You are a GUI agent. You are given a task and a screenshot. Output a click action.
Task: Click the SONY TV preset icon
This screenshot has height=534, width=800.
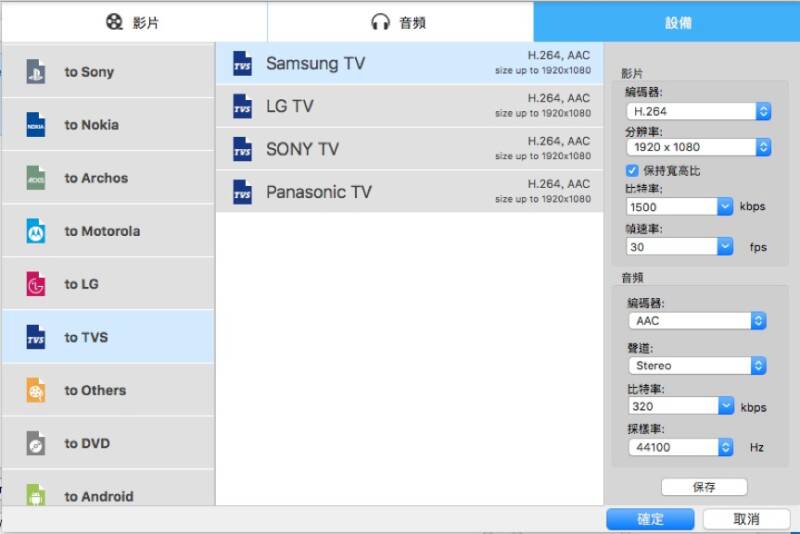pyautogui.click(x=242, y=149)
